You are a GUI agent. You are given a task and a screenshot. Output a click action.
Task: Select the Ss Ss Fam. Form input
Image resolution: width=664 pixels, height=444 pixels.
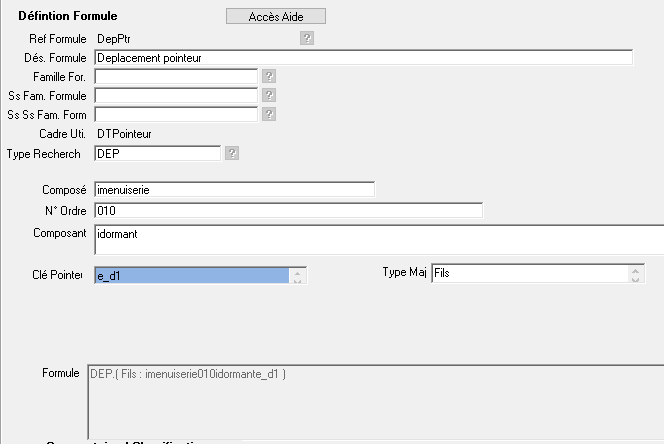pos(176,114)
